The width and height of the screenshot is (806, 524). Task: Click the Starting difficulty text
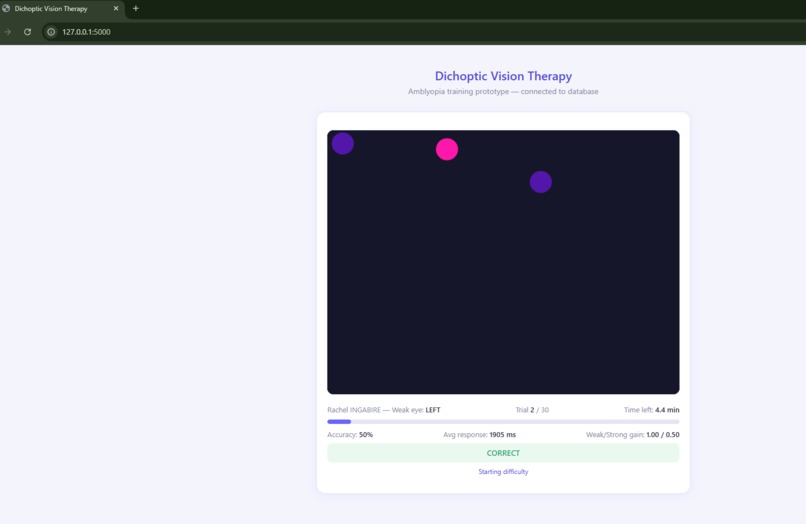tap(503, 472)
